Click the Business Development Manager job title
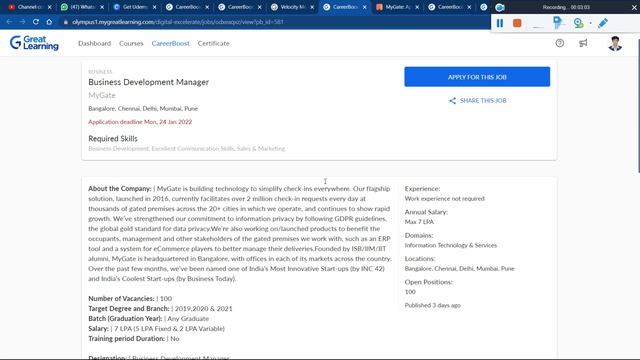This screenshot has width=640, height=360. [x=149, y=82]
